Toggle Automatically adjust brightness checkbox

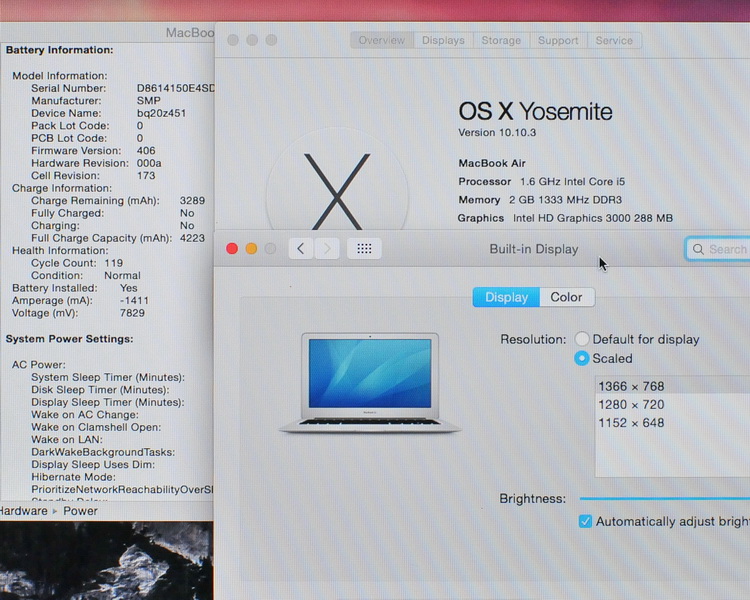click(x=585, y=521)
